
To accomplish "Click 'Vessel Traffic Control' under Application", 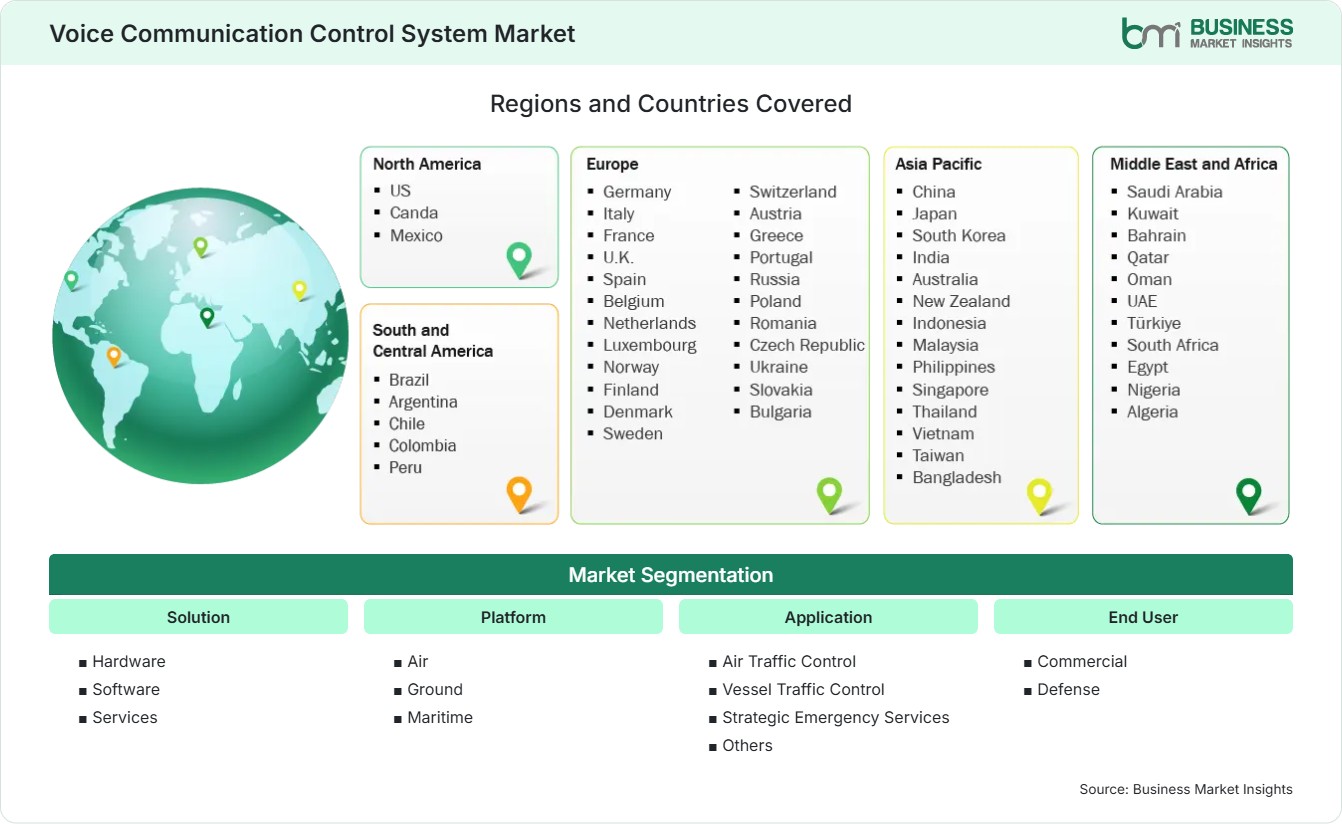I will 803,690.
